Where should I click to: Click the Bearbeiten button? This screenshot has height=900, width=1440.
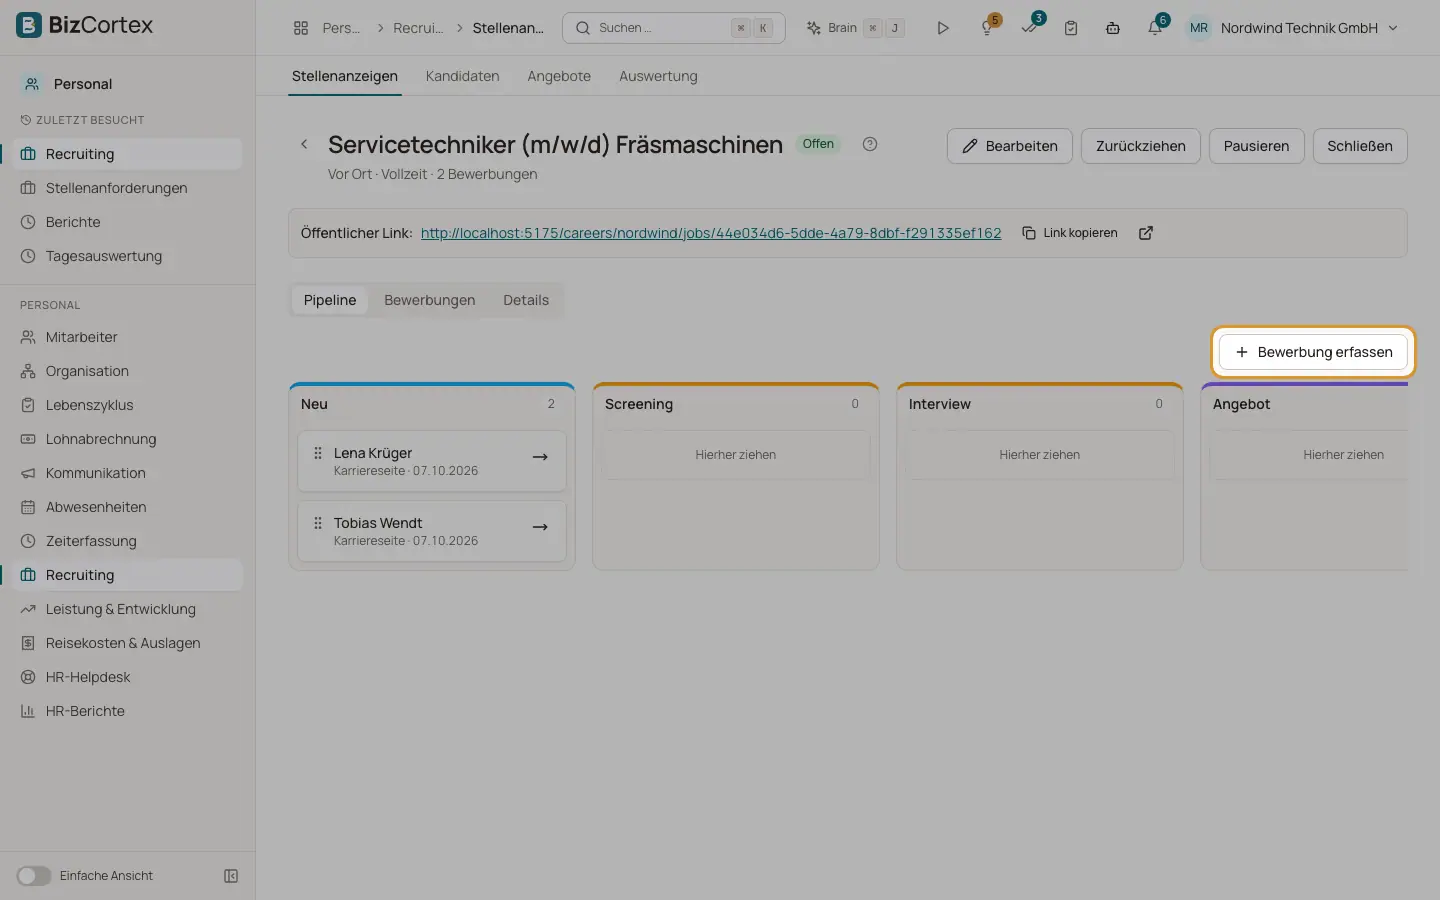pos(1010,146)
